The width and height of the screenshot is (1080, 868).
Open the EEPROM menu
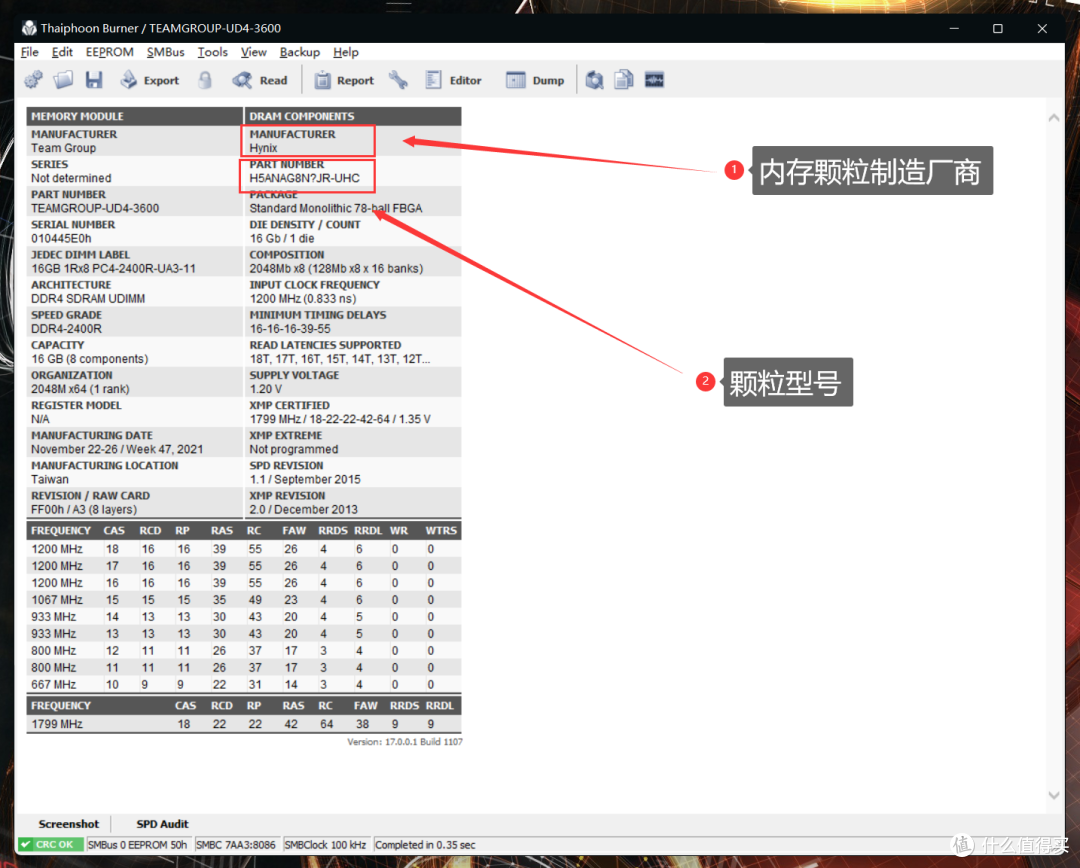(x=109, y=52)
